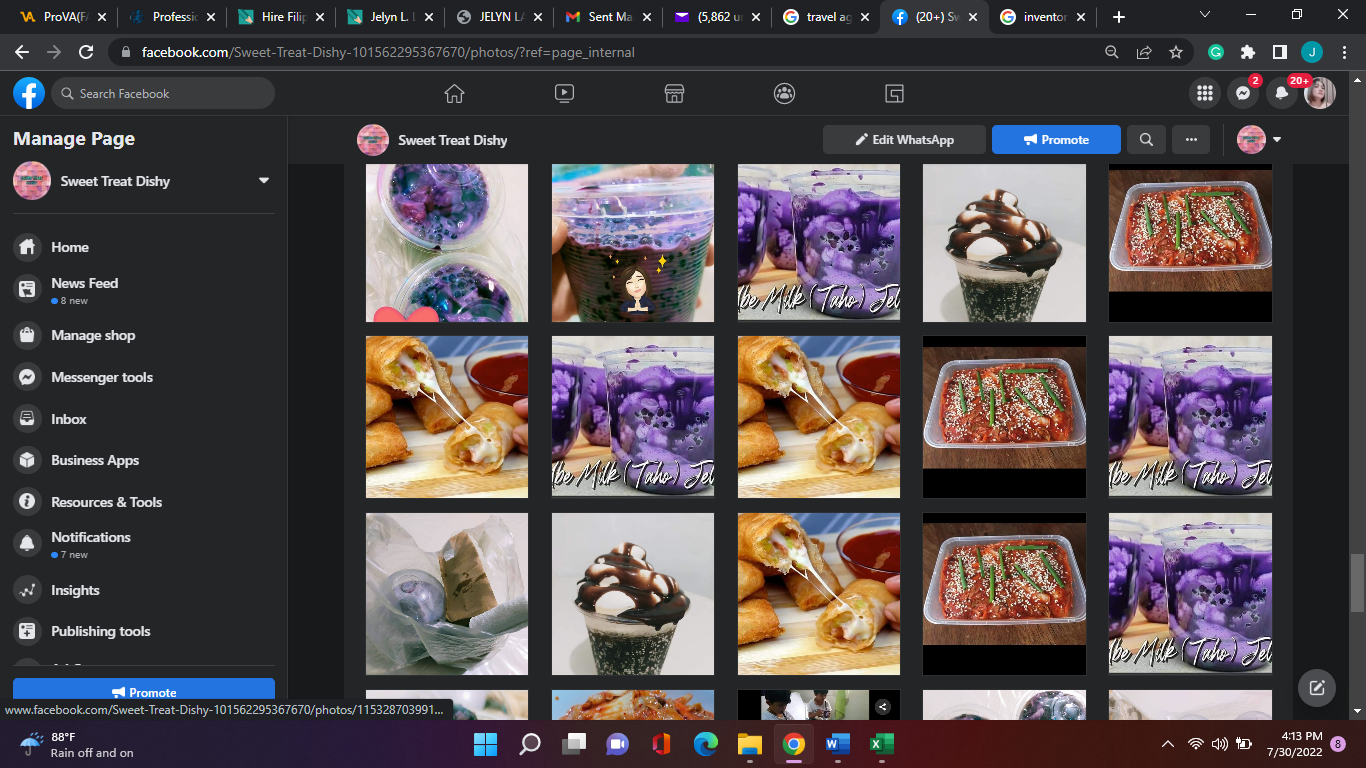This screenshot has width=1366, height=768.
Task: Click the floating compose message icon
Action: pyautogui.click(x=1317, y=687)
